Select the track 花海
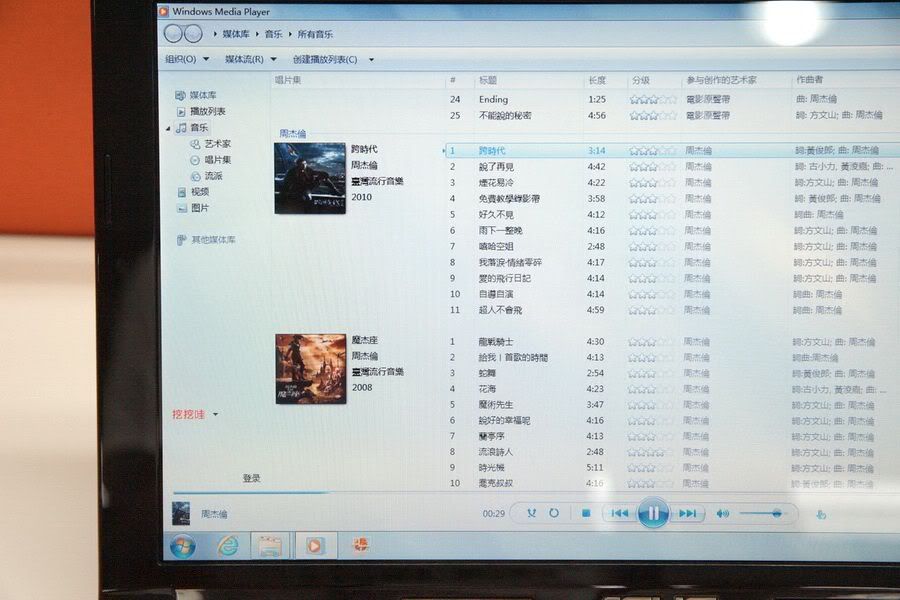 coord(487,389)
